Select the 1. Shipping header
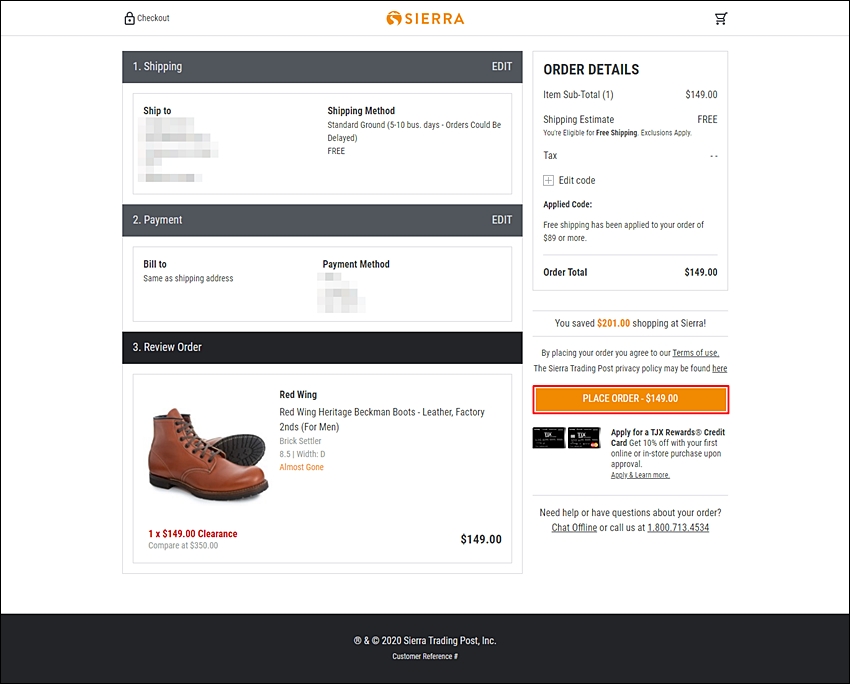This screenshot has height=684, width=850. coord(323,67)
